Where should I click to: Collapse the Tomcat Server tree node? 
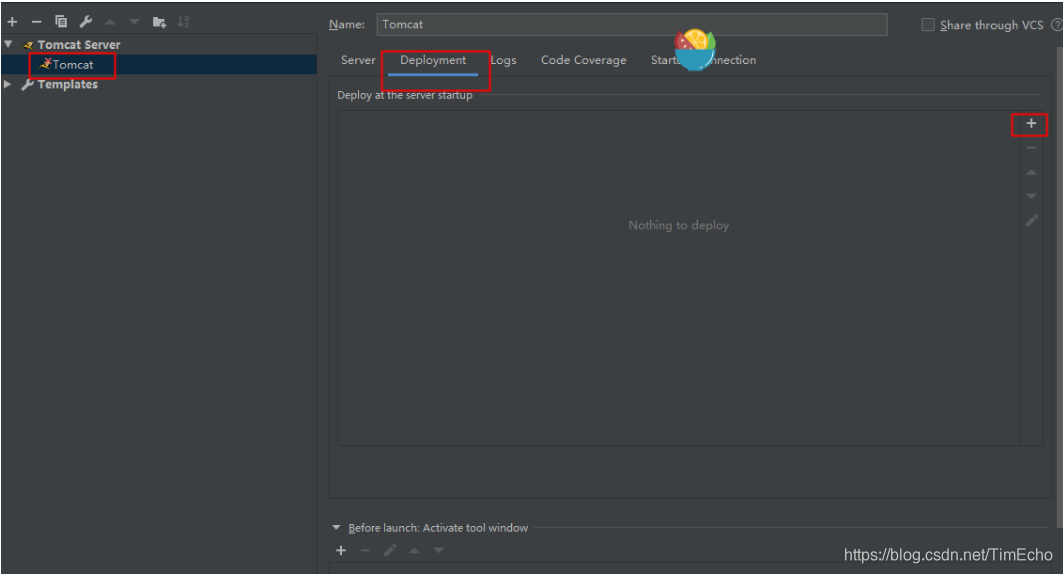click(x=8, y=44)
